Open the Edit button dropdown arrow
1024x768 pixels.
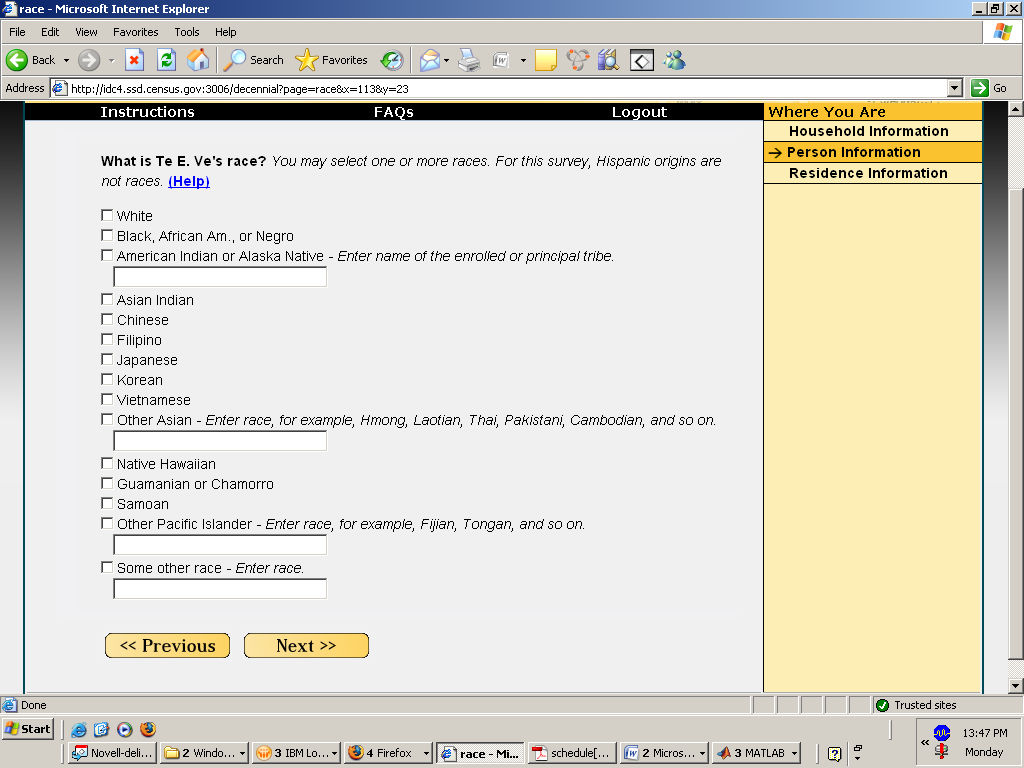click(523, 60)
